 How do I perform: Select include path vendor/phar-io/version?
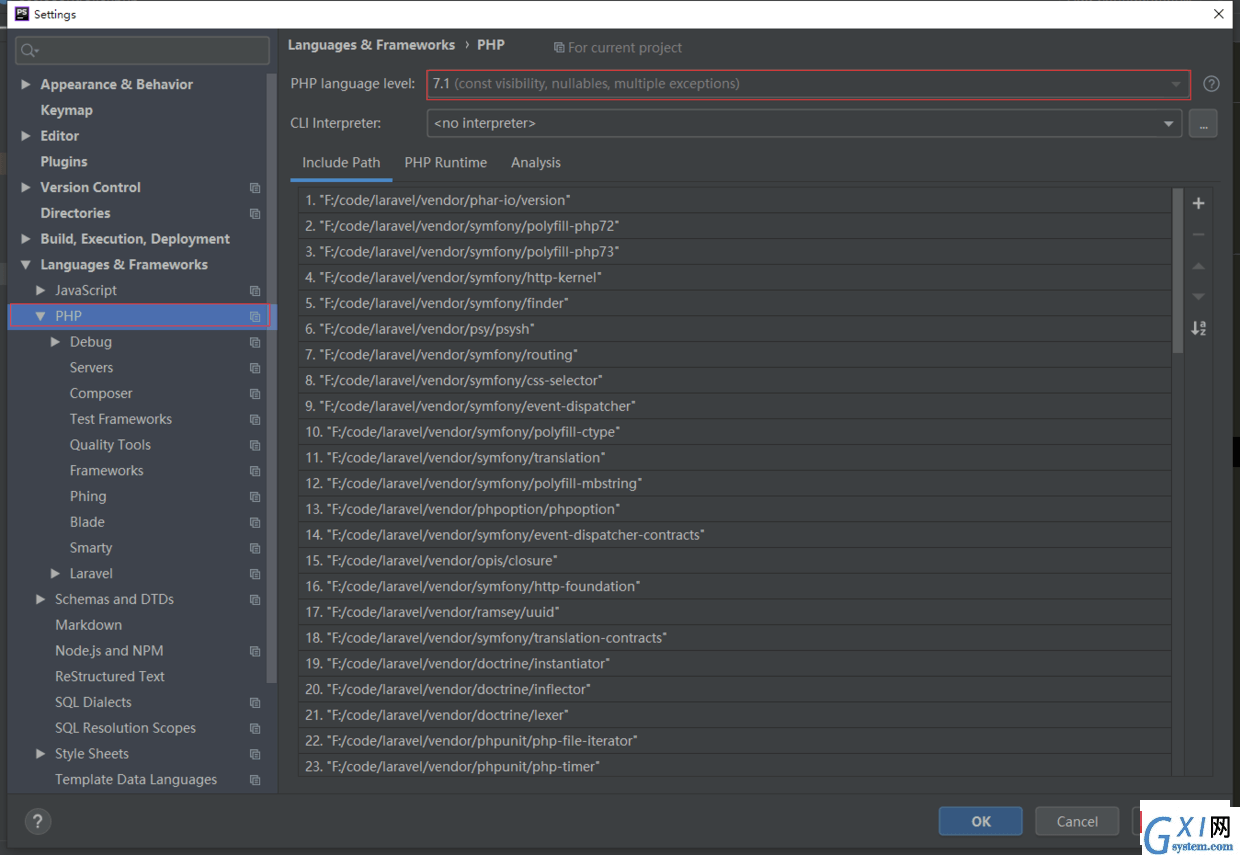pos(735,201)
